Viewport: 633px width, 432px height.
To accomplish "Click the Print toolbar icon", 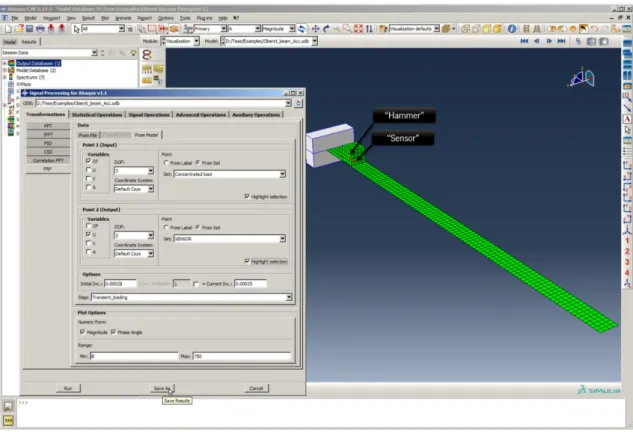I will pos(40,29).
